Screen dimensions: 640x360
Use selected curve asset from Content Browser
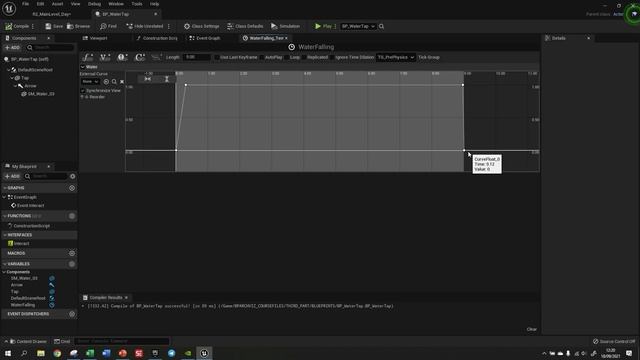(x=106, y=82)
